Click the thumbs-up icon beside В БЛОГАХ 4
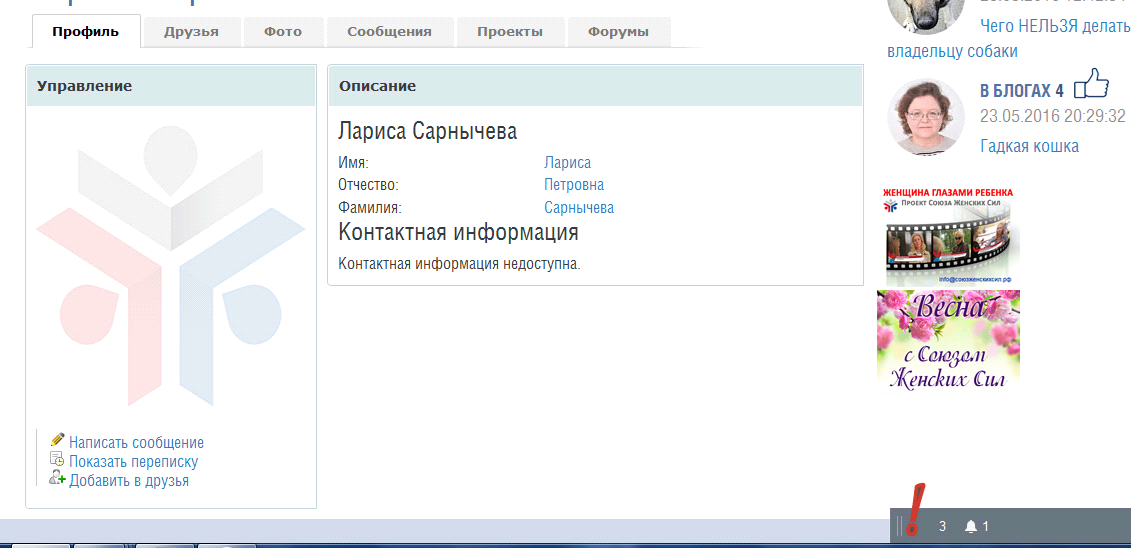1131x548 pixels. (x=1091, y=84)
